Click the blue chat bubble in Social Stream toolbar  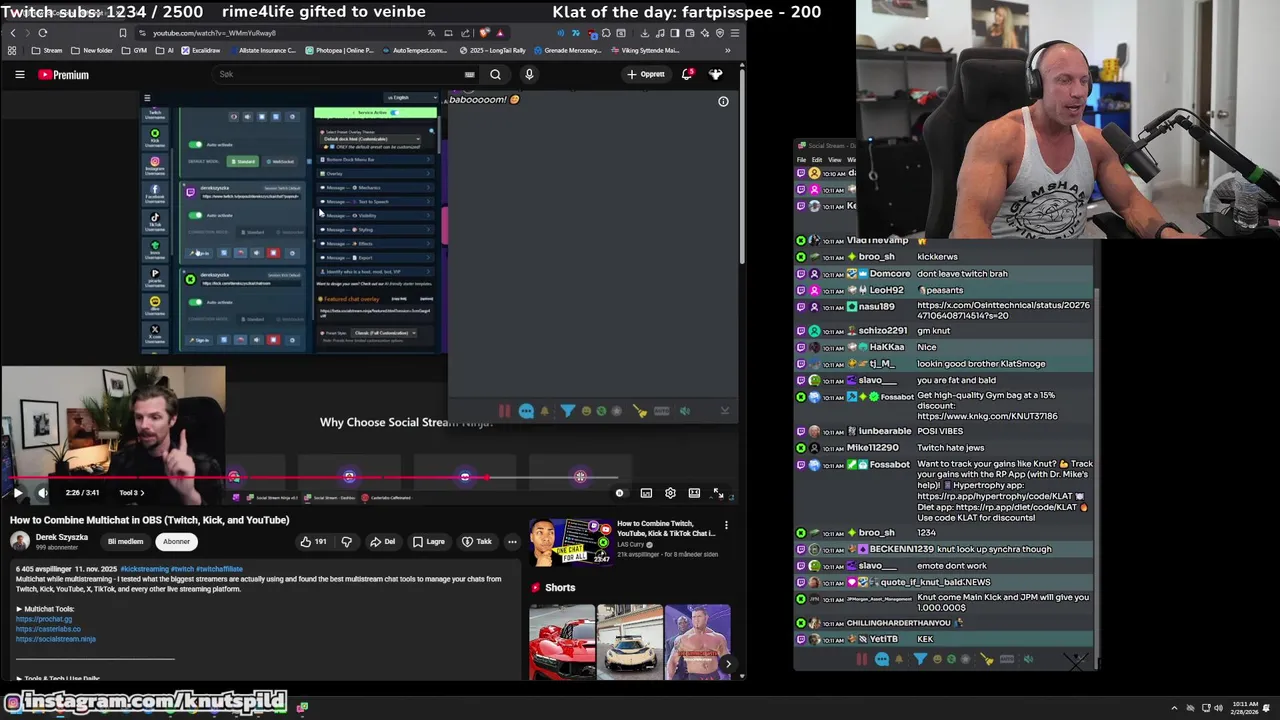(882, 659)
